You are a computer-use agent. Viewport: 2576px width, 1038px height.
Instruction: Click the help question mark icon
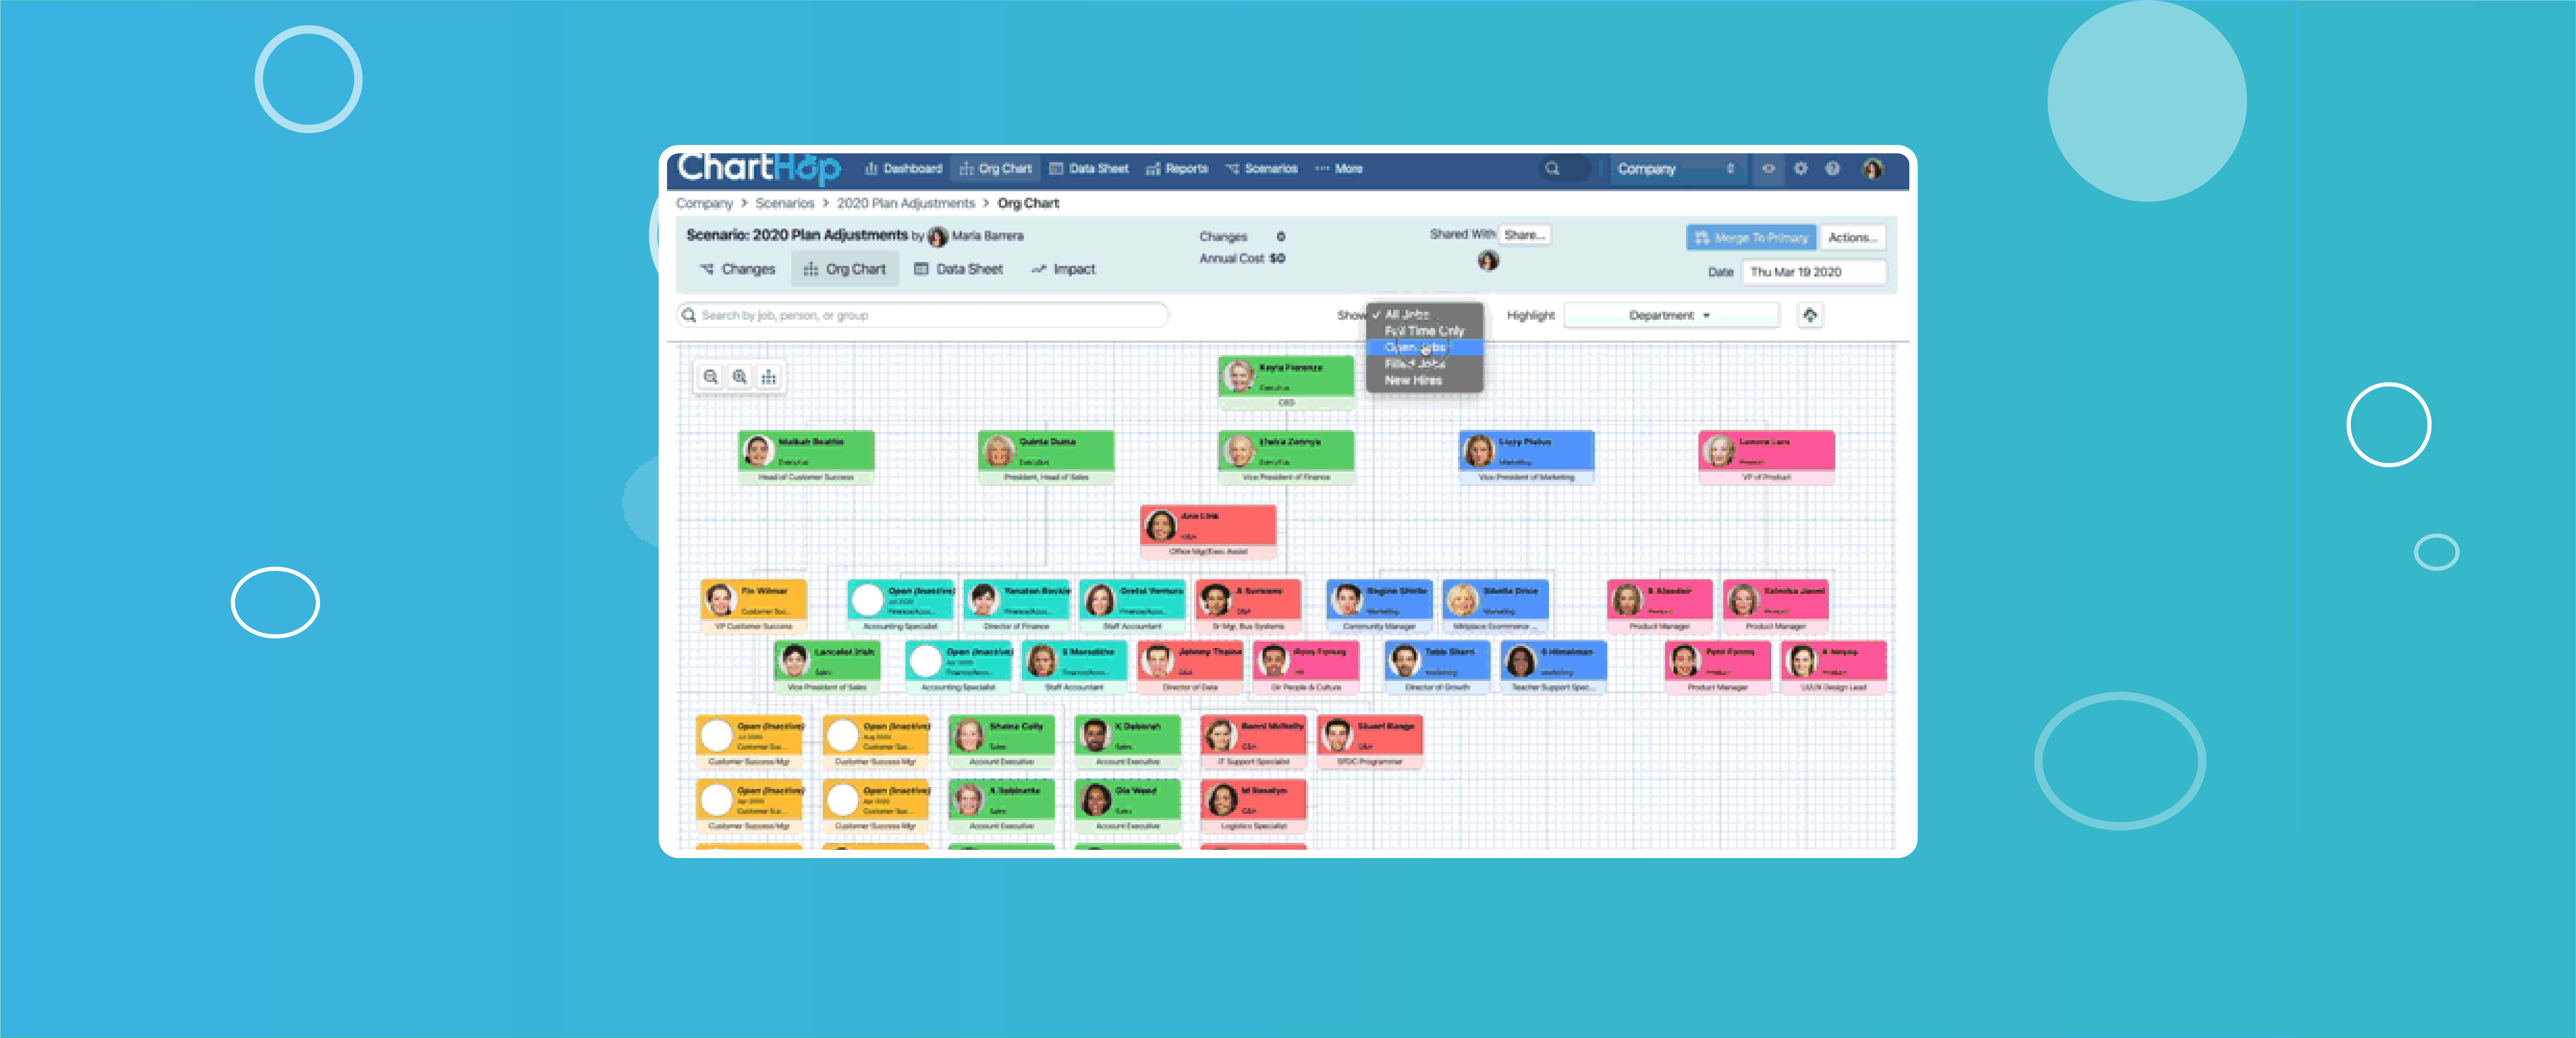click(x=1832, y=169)
